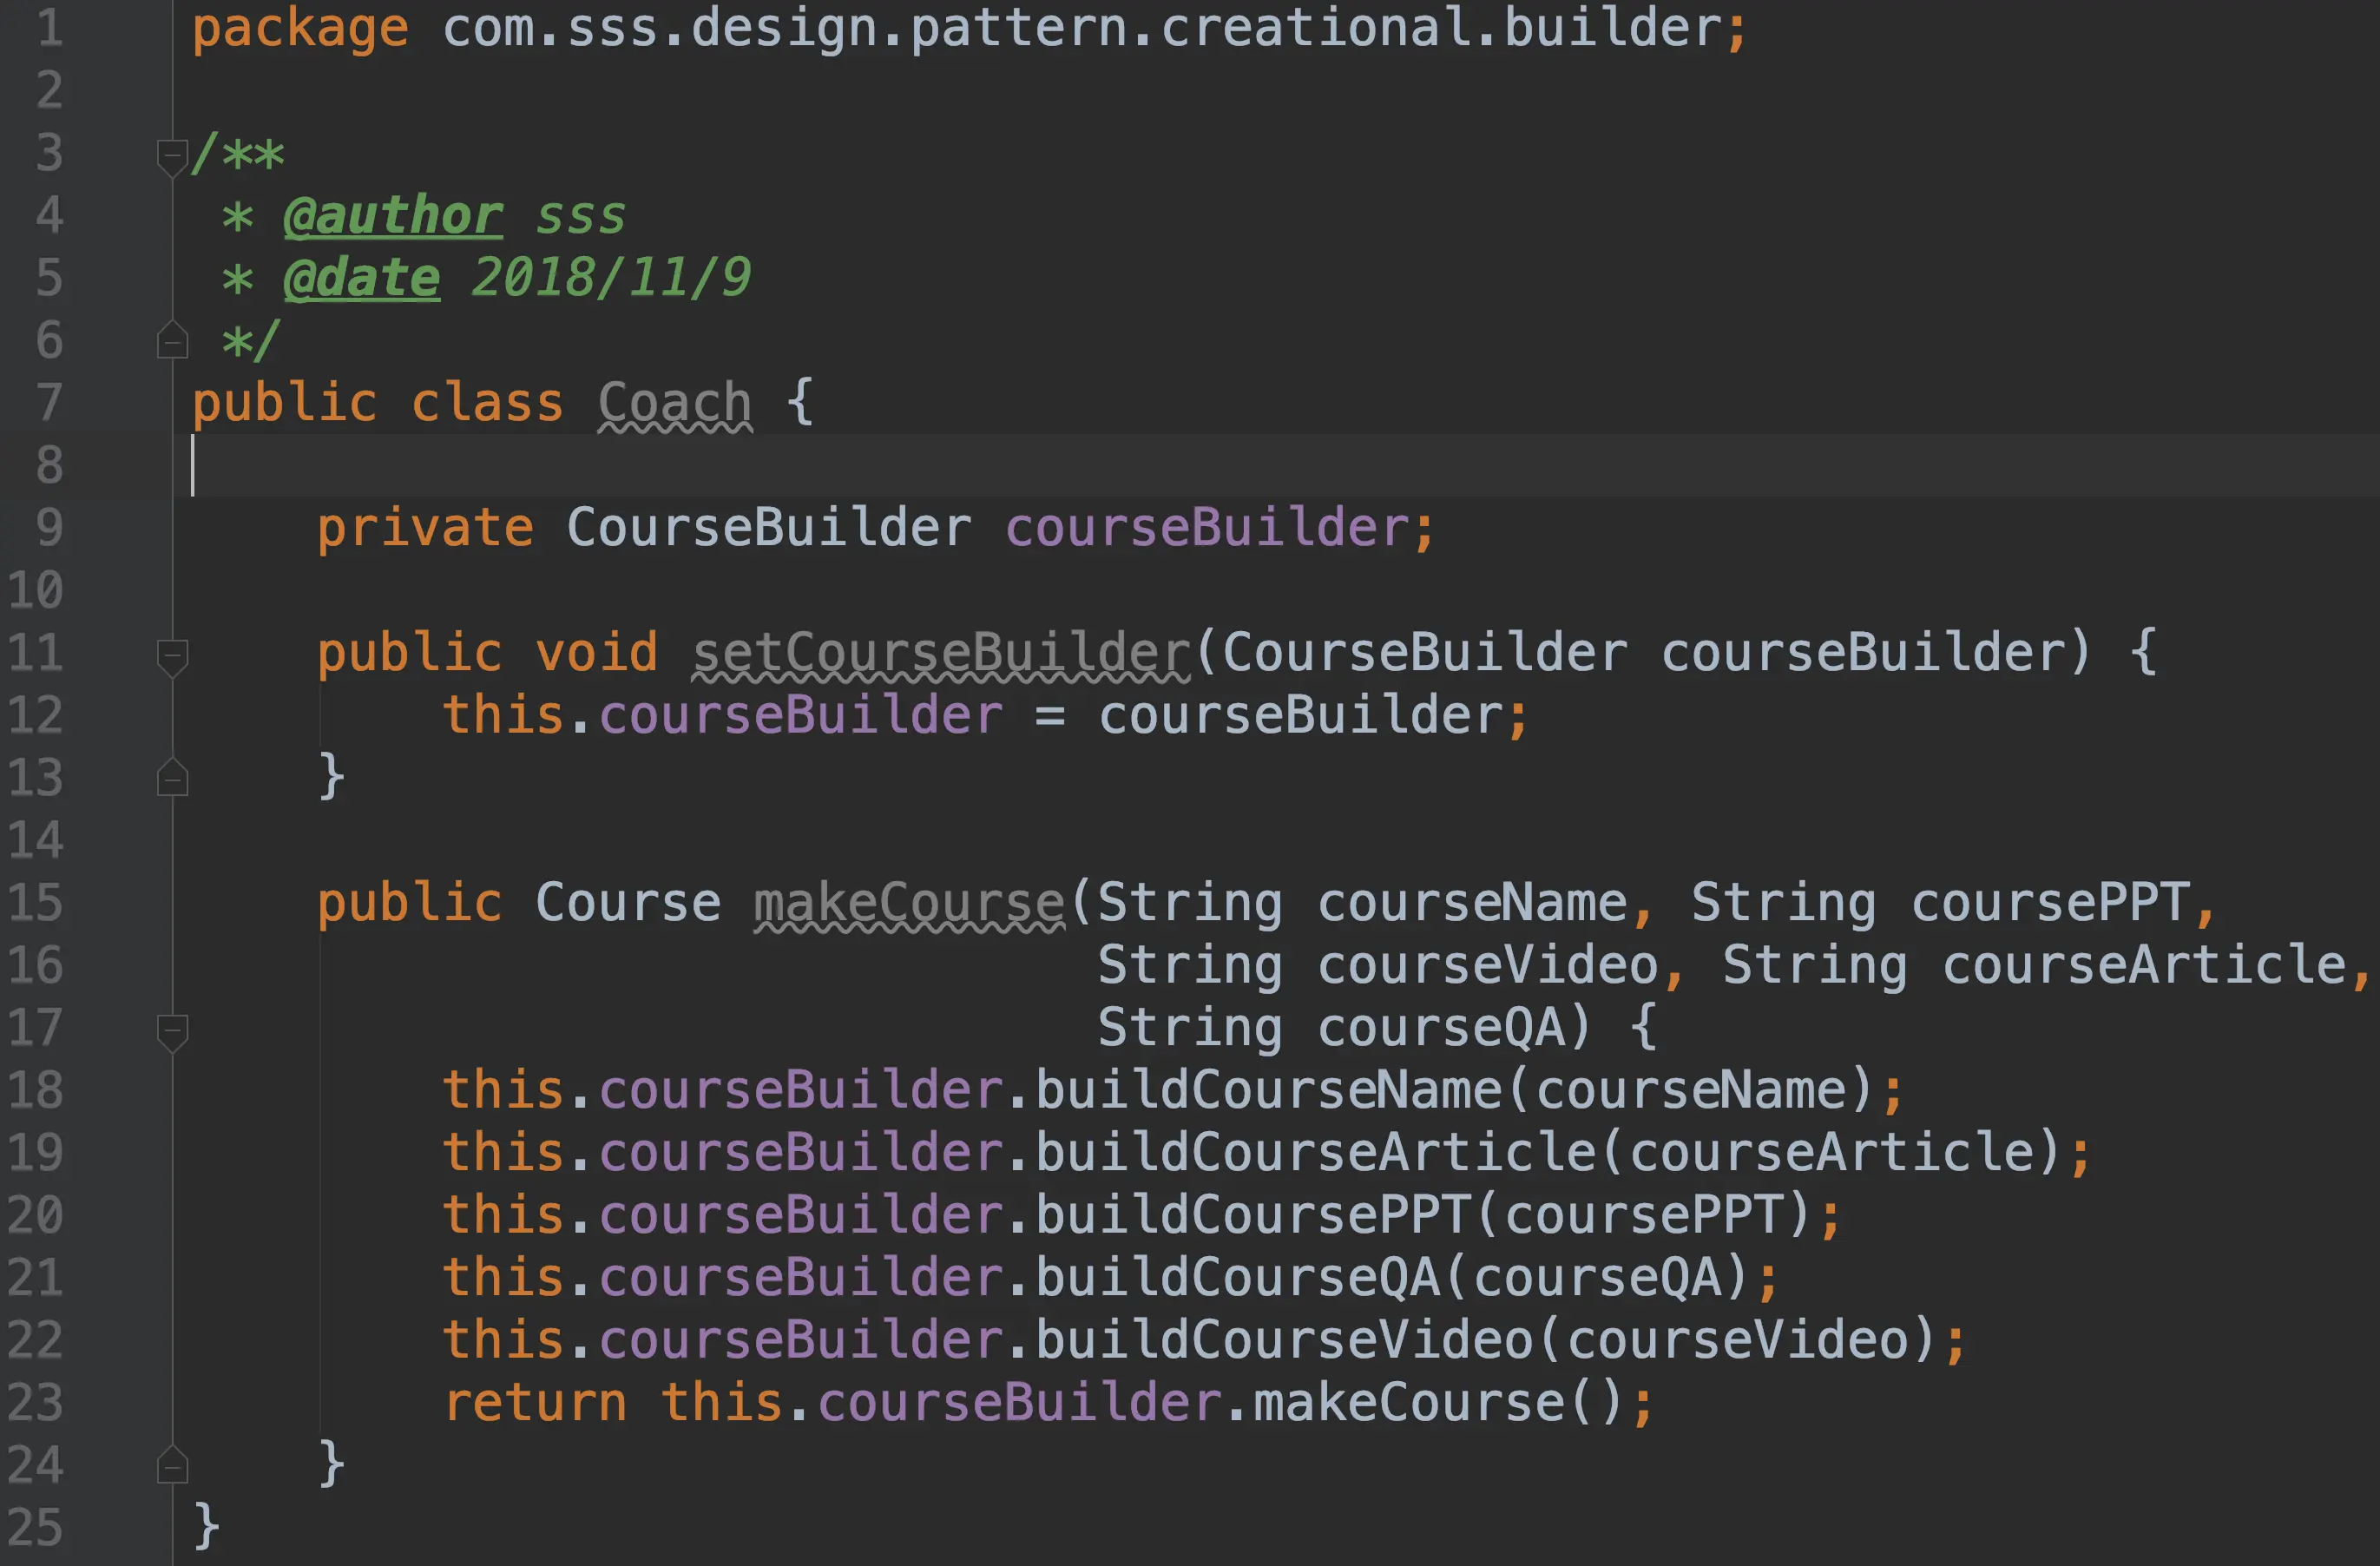Click the private courseBuilder field declaration
This screenshot has height=1566, width=2380.
(1206, 528)
